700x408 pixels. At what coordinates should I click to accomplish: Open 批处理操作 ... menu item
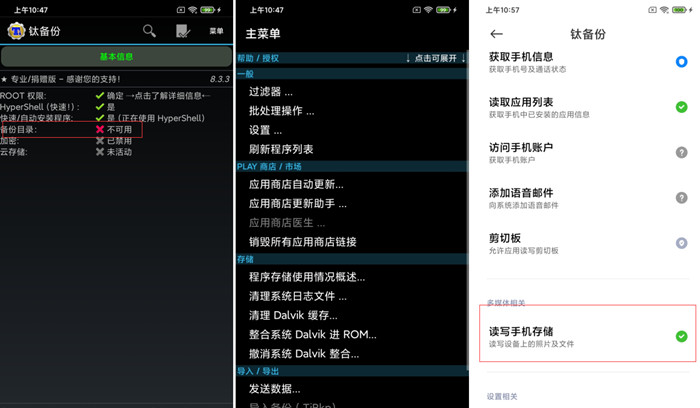(352, 111)
